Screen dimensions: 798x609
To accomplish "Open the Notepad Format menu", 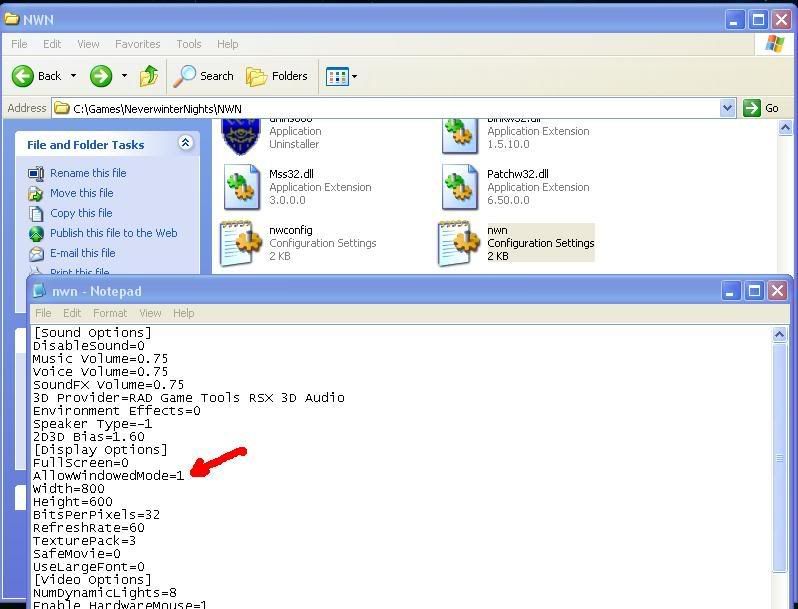I will point(110,313).
